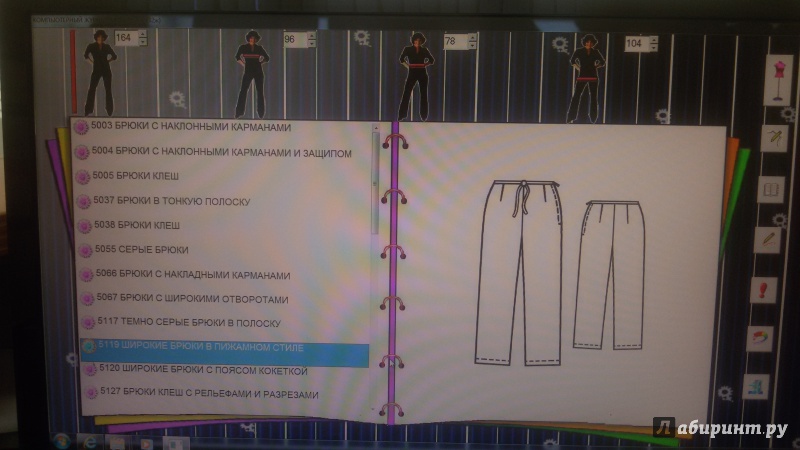Click the sewing machine icon
The image size is (800, 450).
pos(756,386)
